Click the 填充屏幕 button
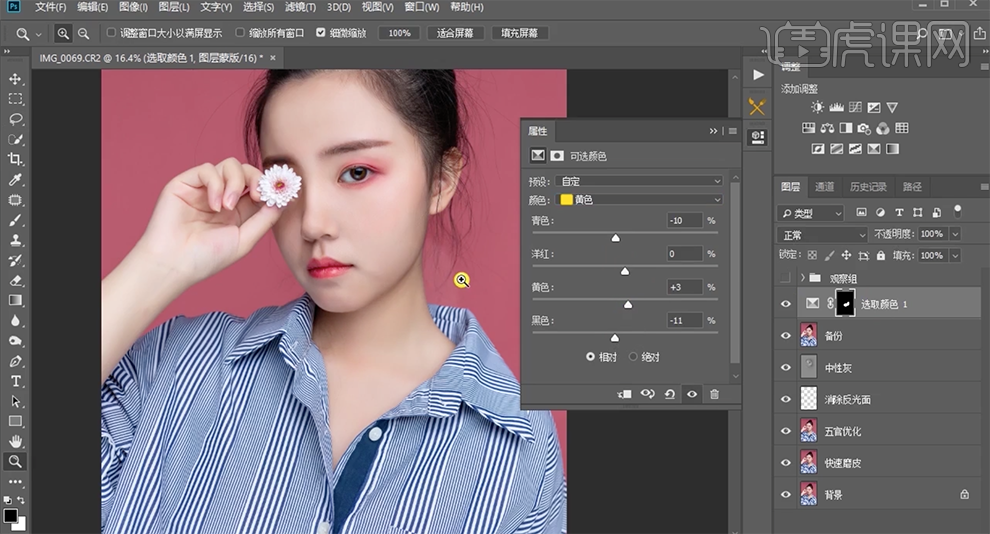 (519, 33)
